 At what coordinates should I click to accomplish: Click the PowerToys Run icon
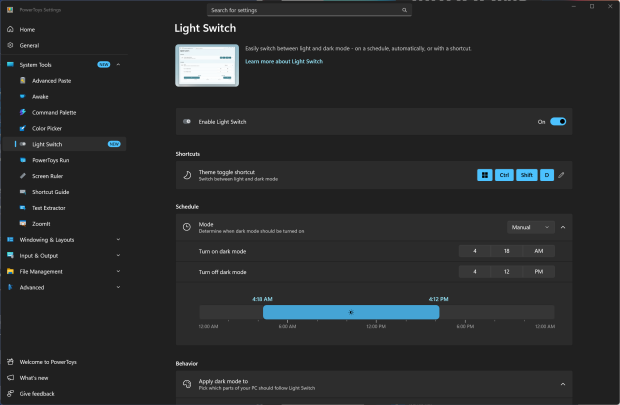23,160
